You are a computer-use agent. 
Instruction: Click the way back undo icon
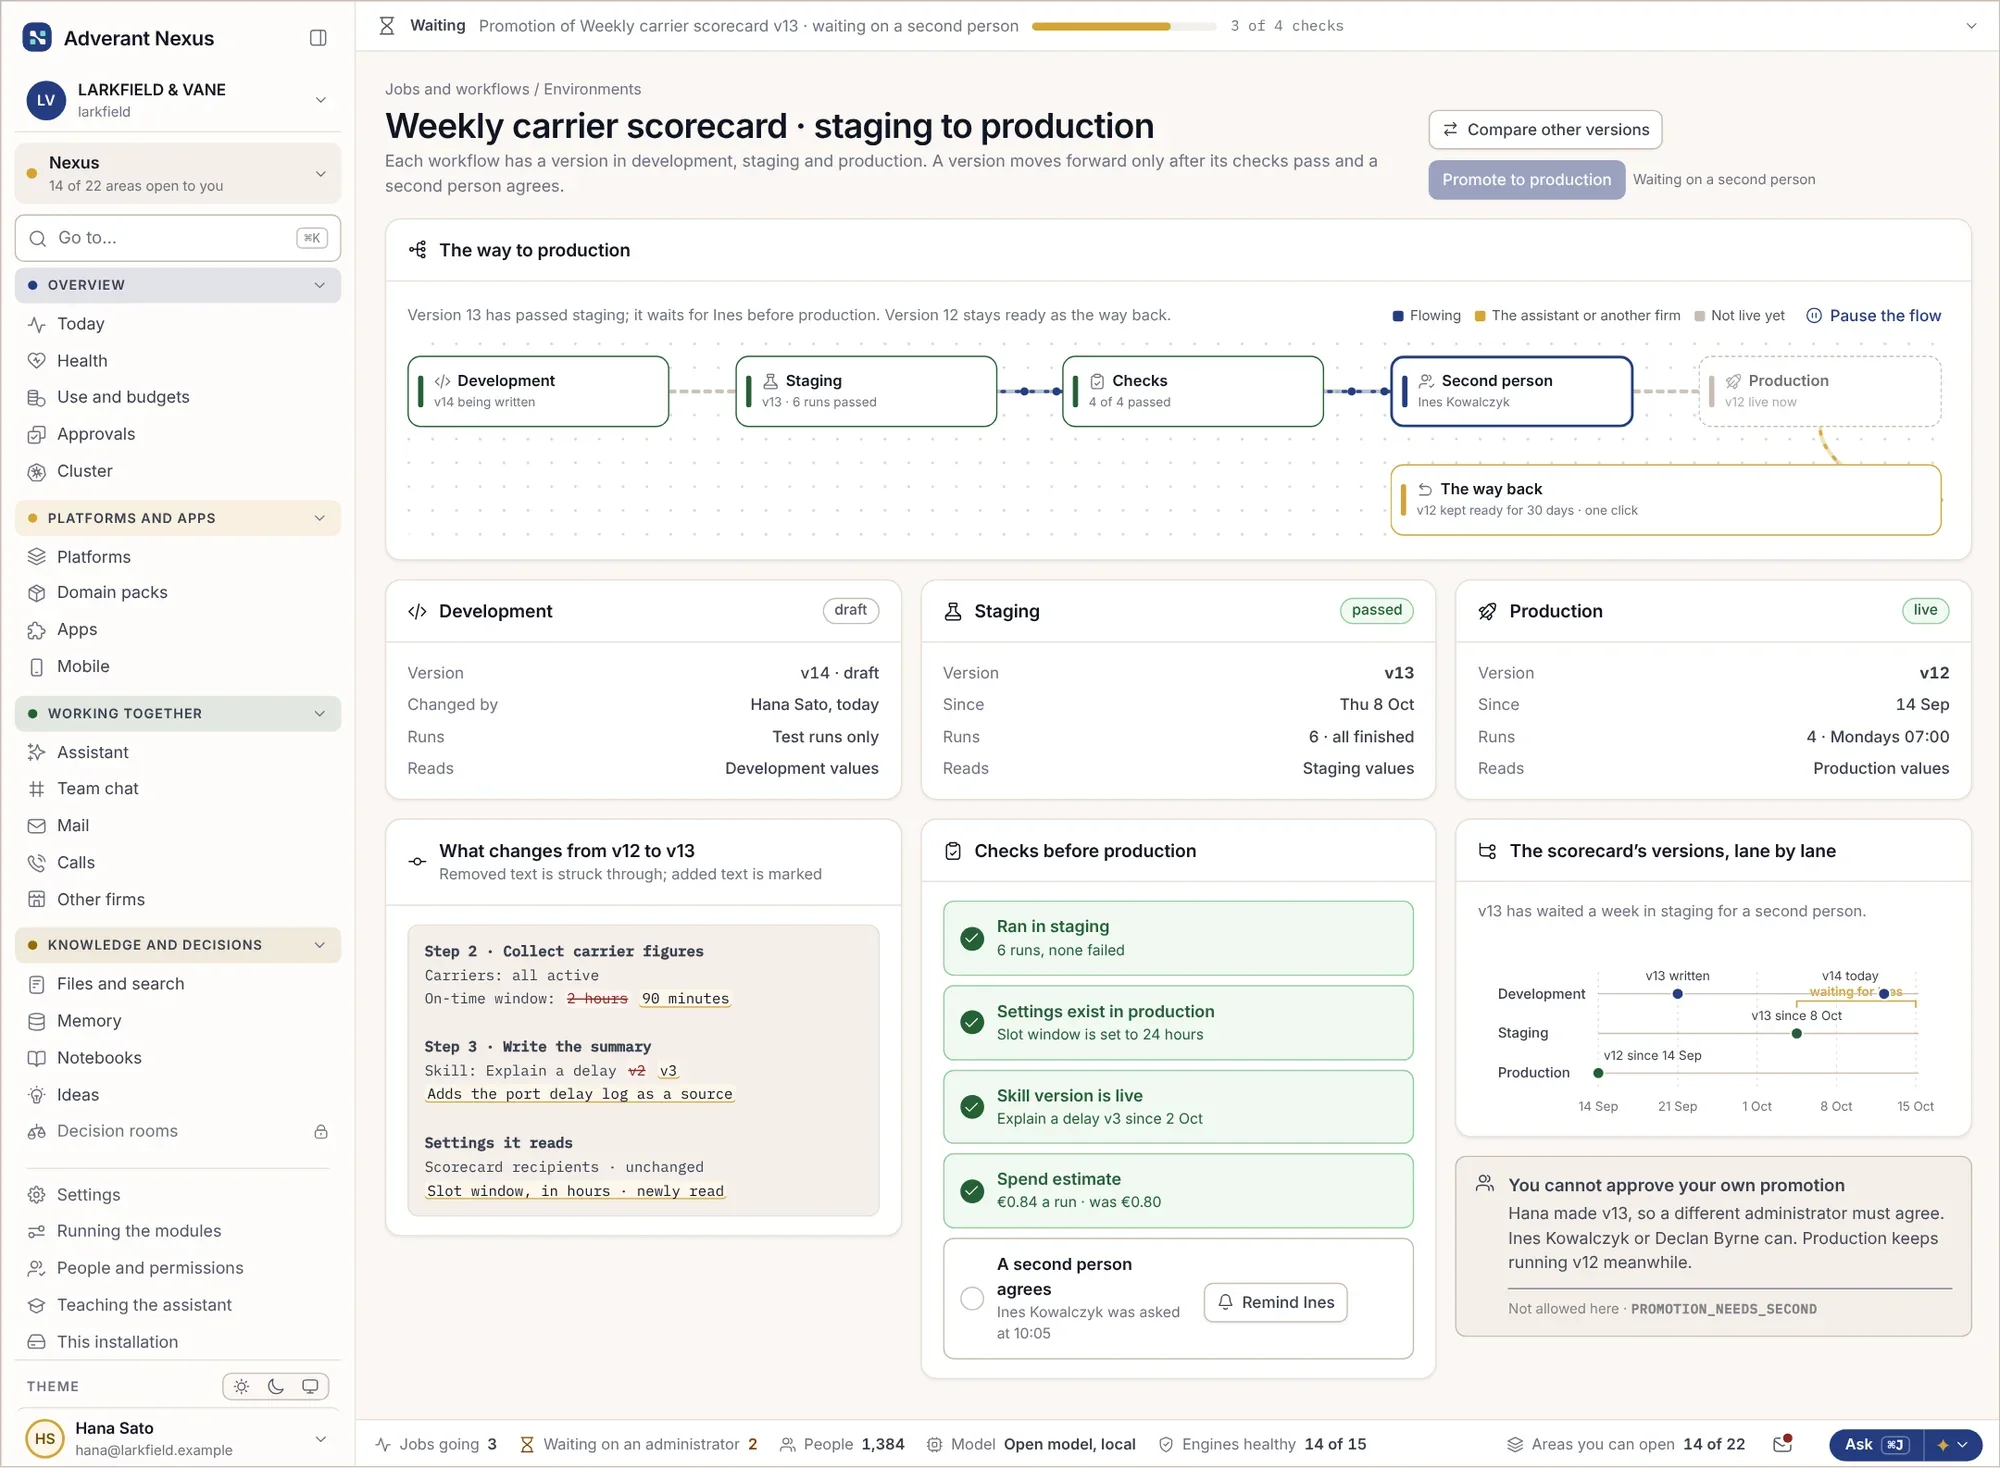click(1425, 490)
